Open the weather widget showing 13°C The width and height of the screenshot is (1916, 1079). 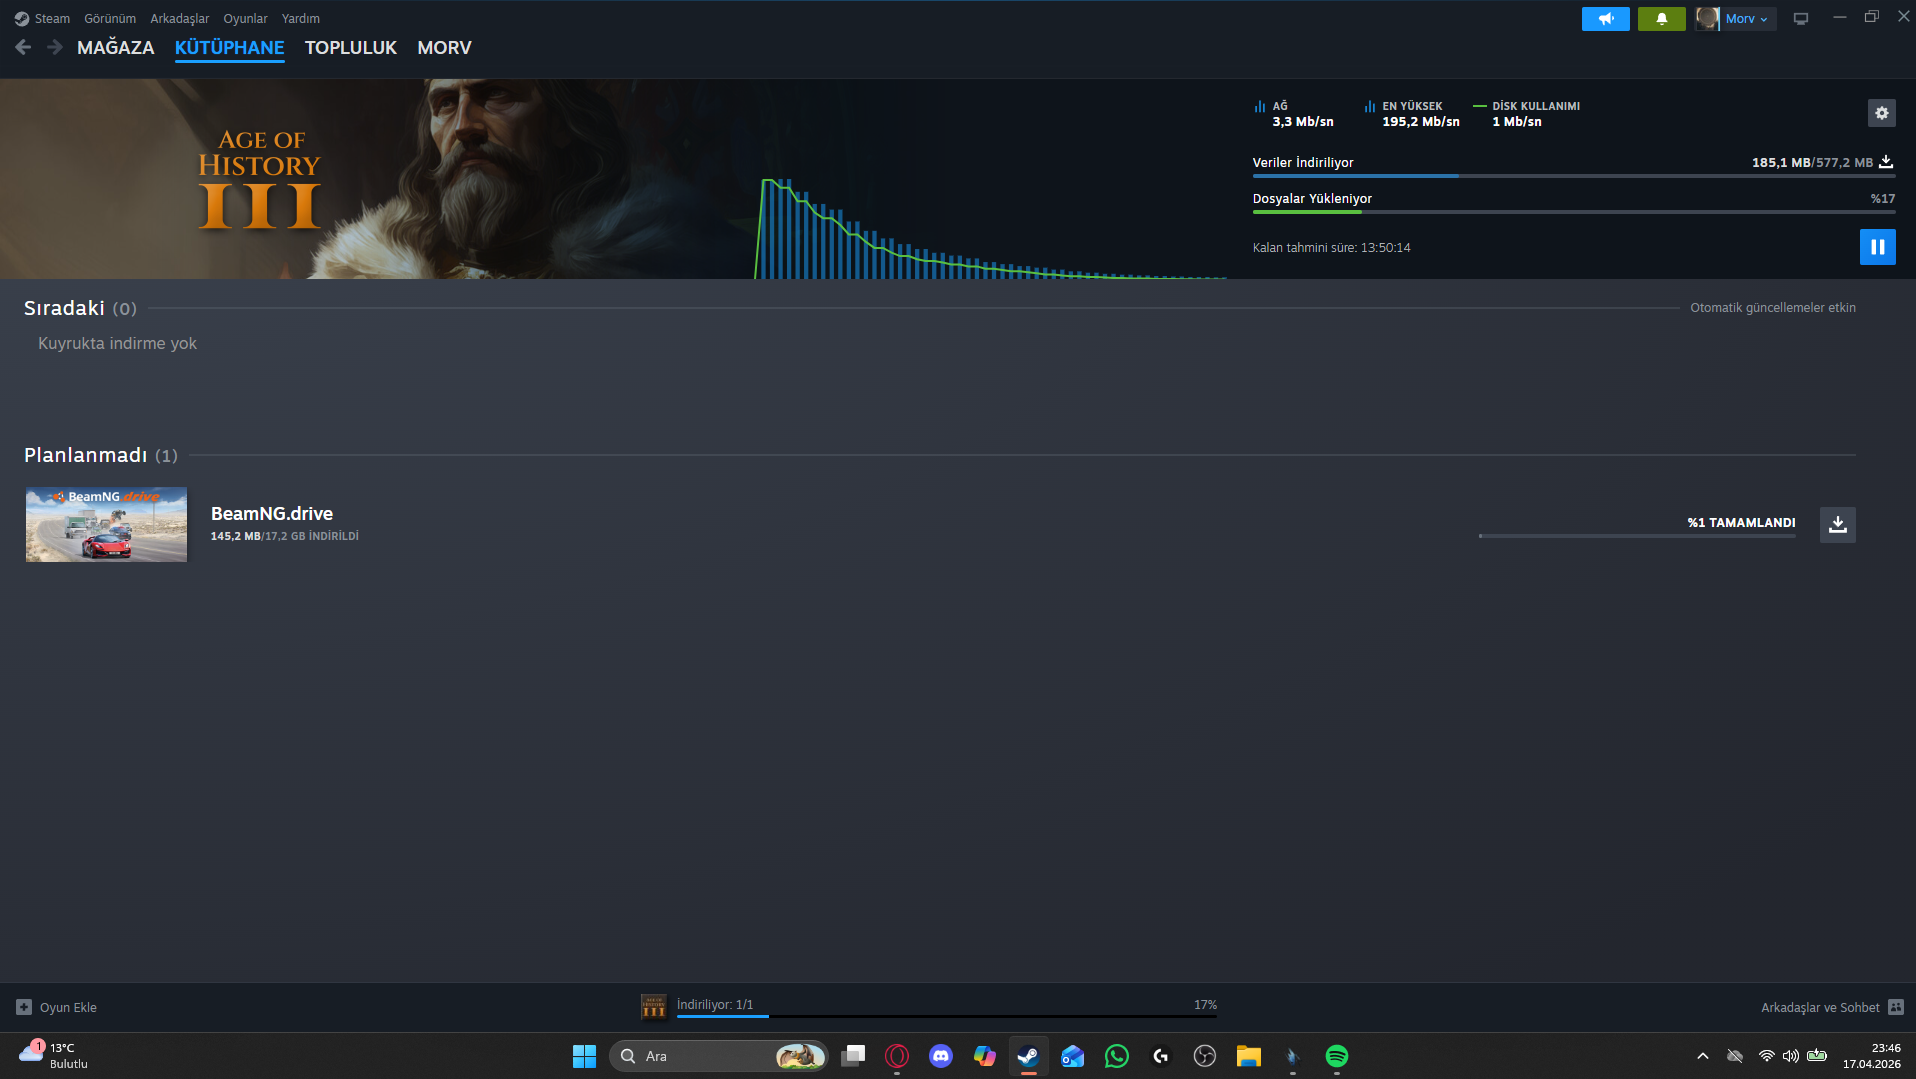pyautogui.click(x=54, y=1056)
